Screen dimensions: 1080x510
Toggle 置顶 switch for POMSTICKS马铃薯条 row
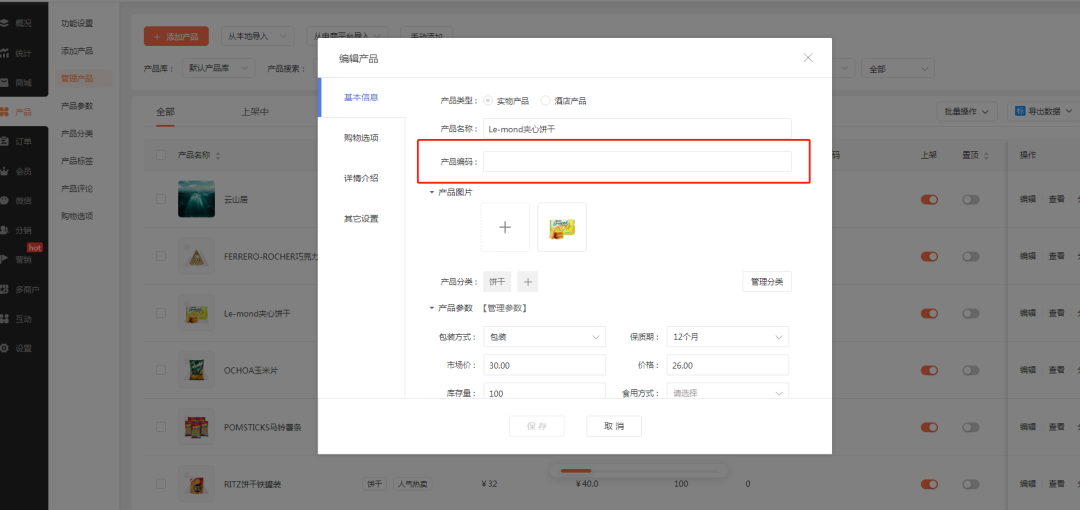pos(970,427)
